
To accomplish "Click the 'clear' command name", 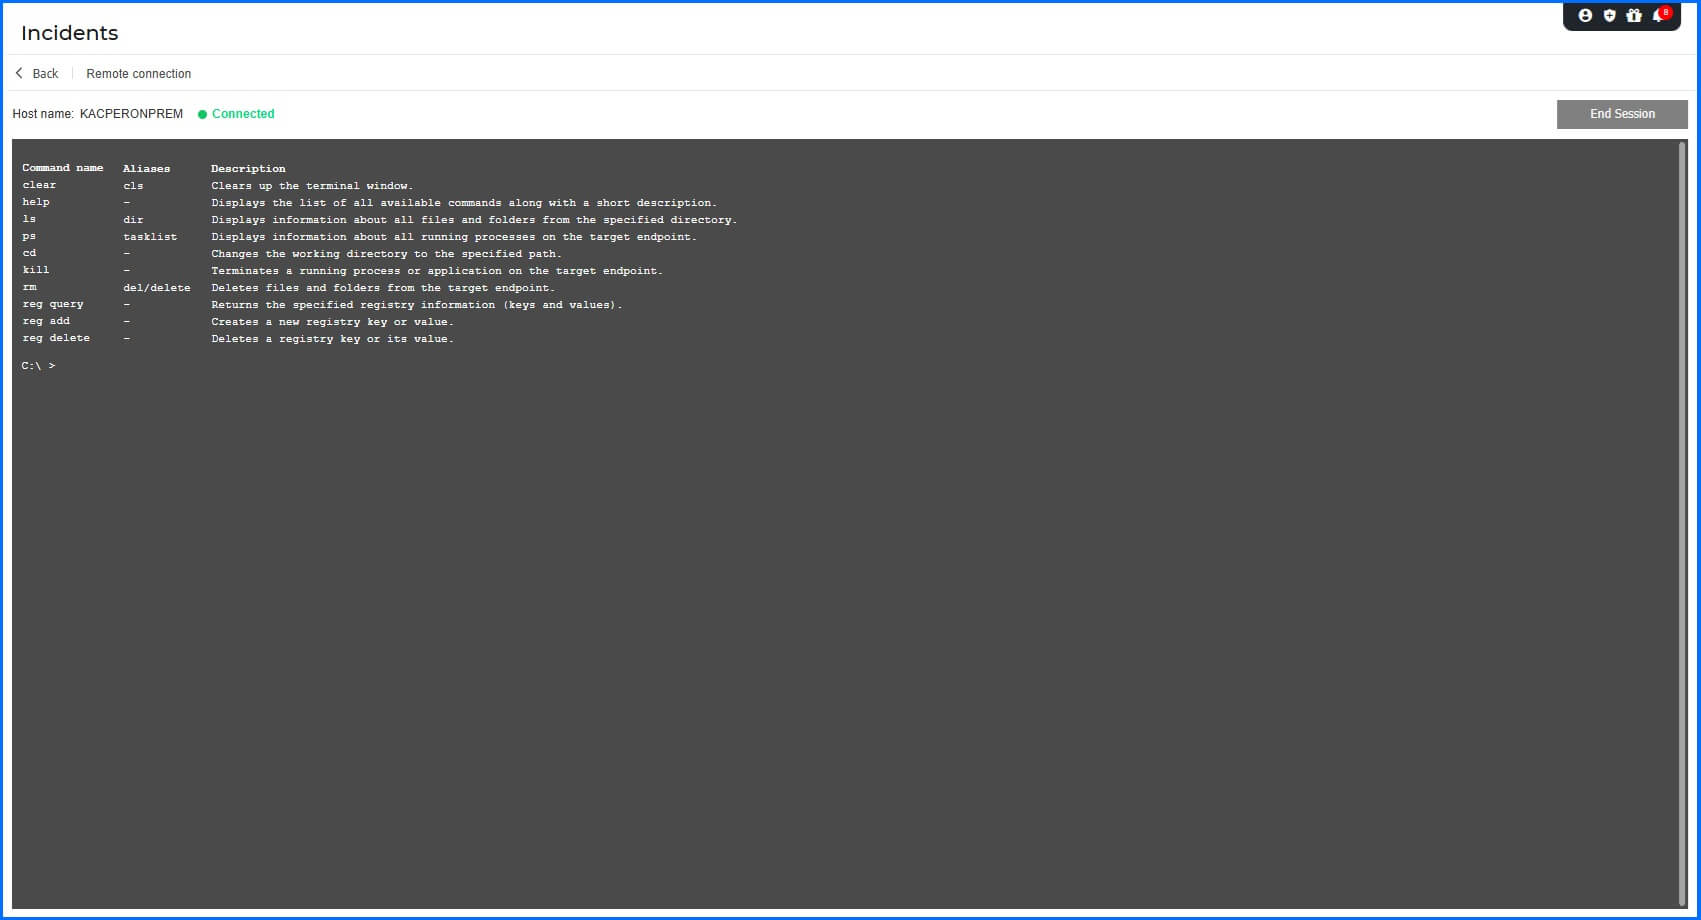I will 39,185.
